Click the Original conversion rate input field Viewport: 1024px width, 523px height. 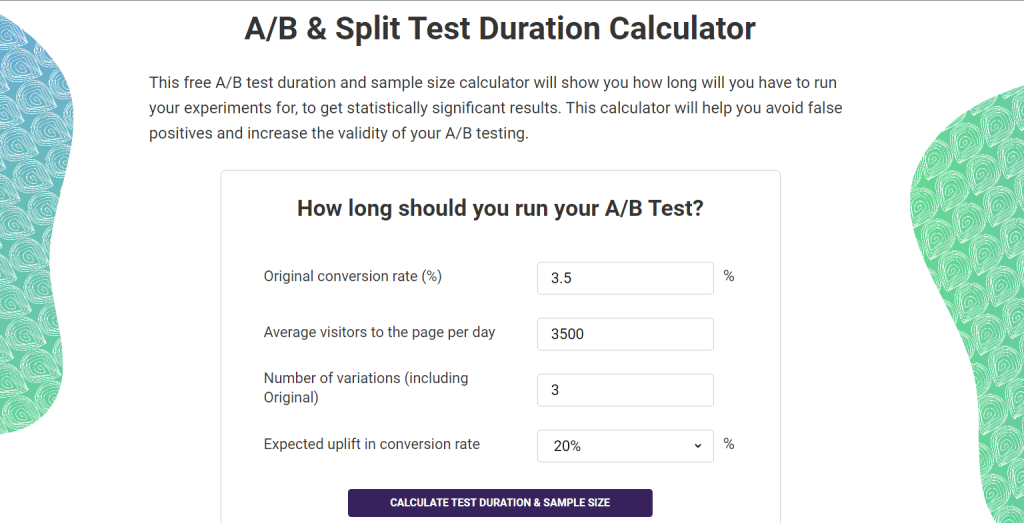[625, 278]
